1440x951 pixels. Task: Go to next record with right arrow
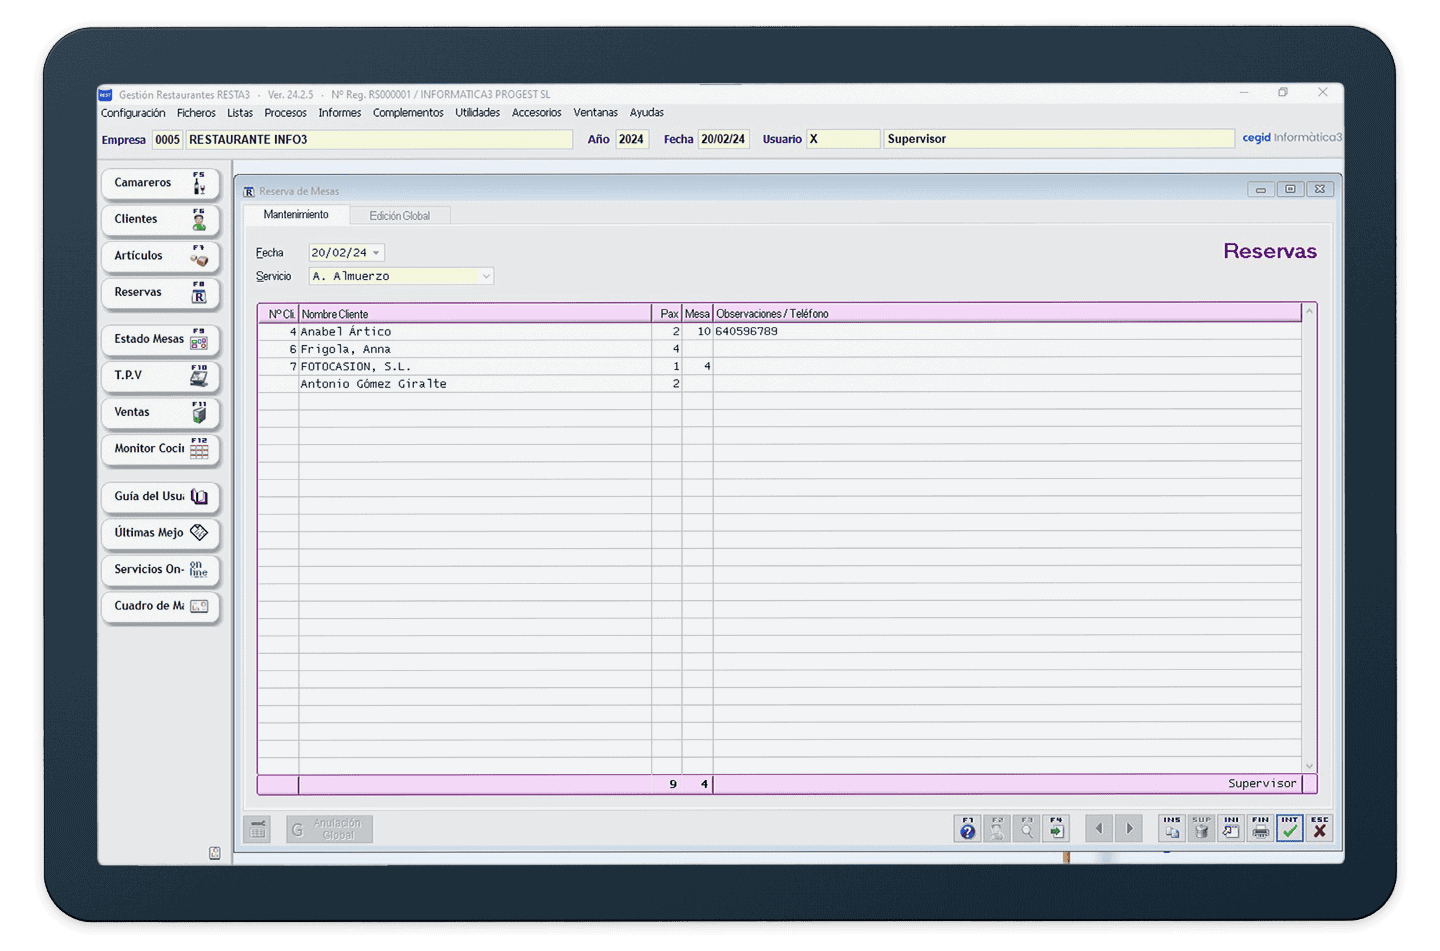pos(1130,828)
